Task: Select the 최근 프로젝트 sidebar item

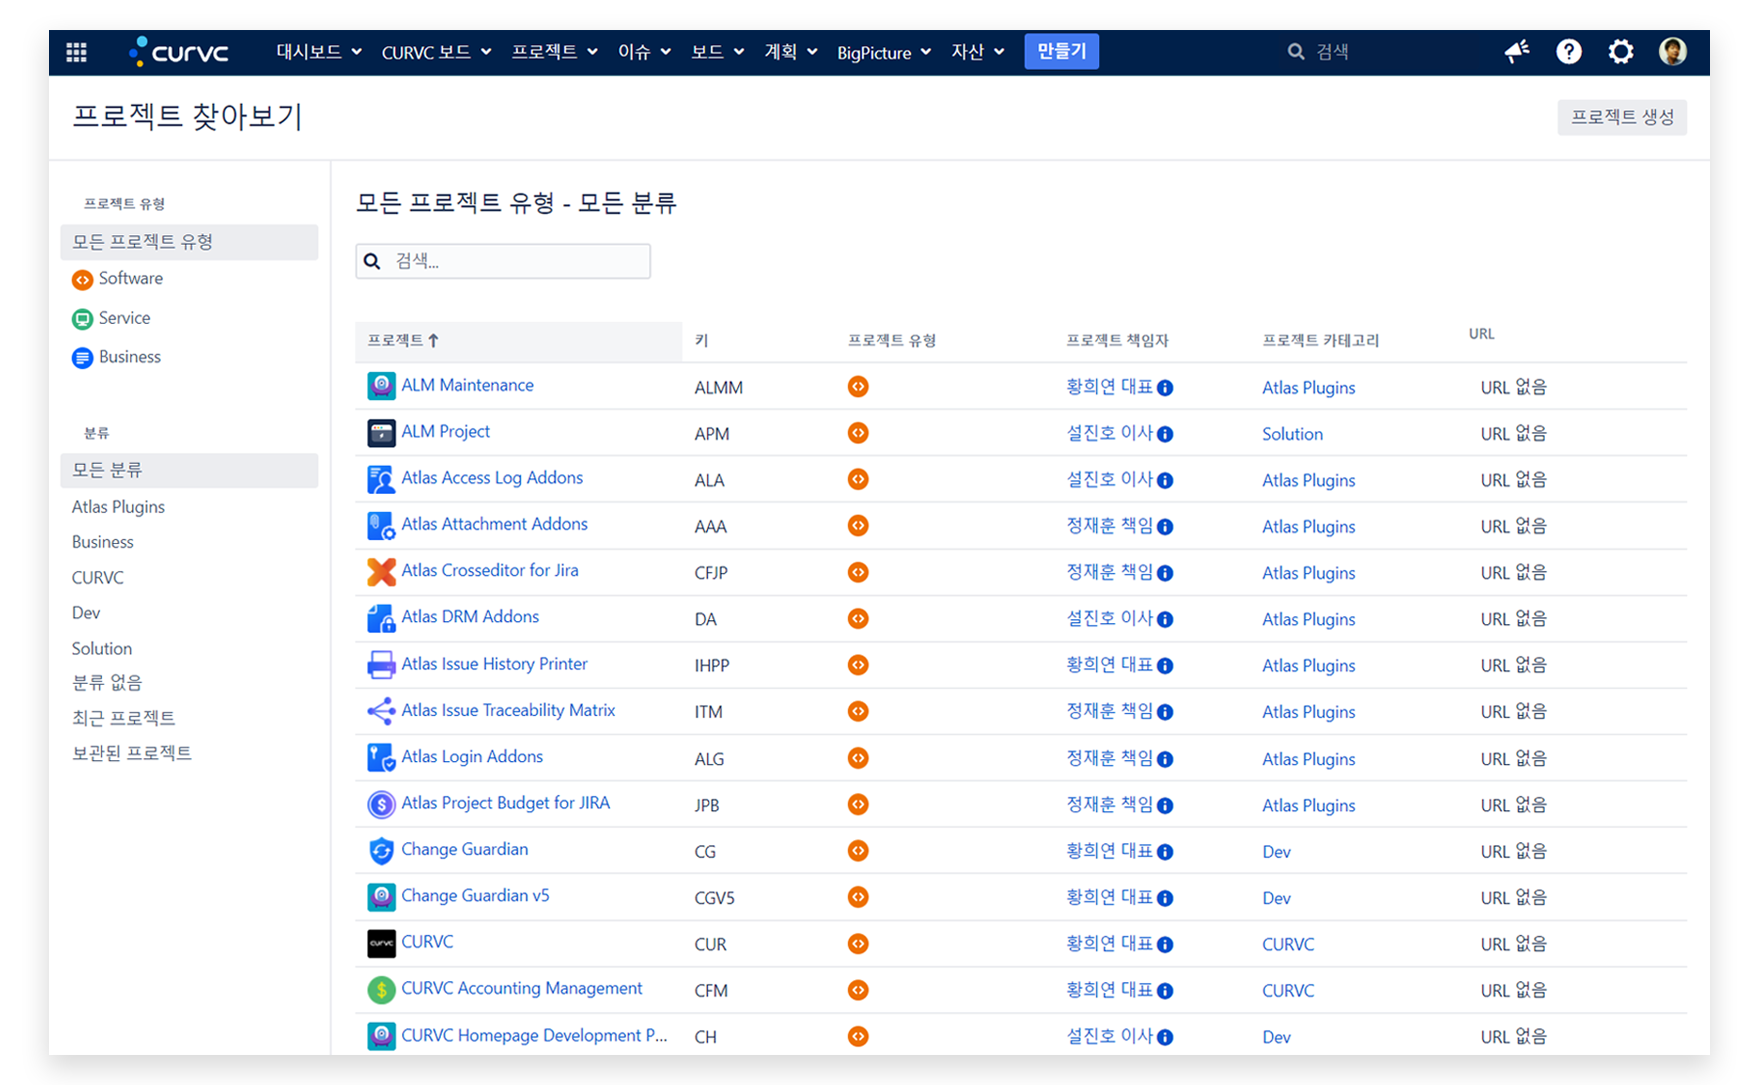Action: [x=123, y=718]
